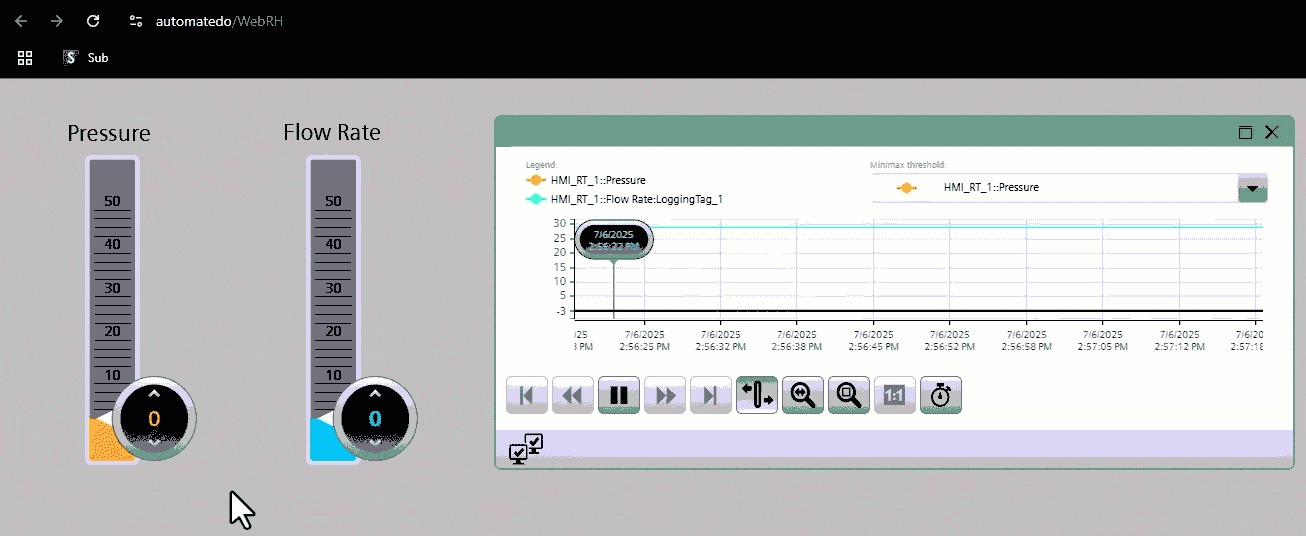Reset trend view with 1:1 button
This screenshot has height=536, width=1306.
click(895, 395)
